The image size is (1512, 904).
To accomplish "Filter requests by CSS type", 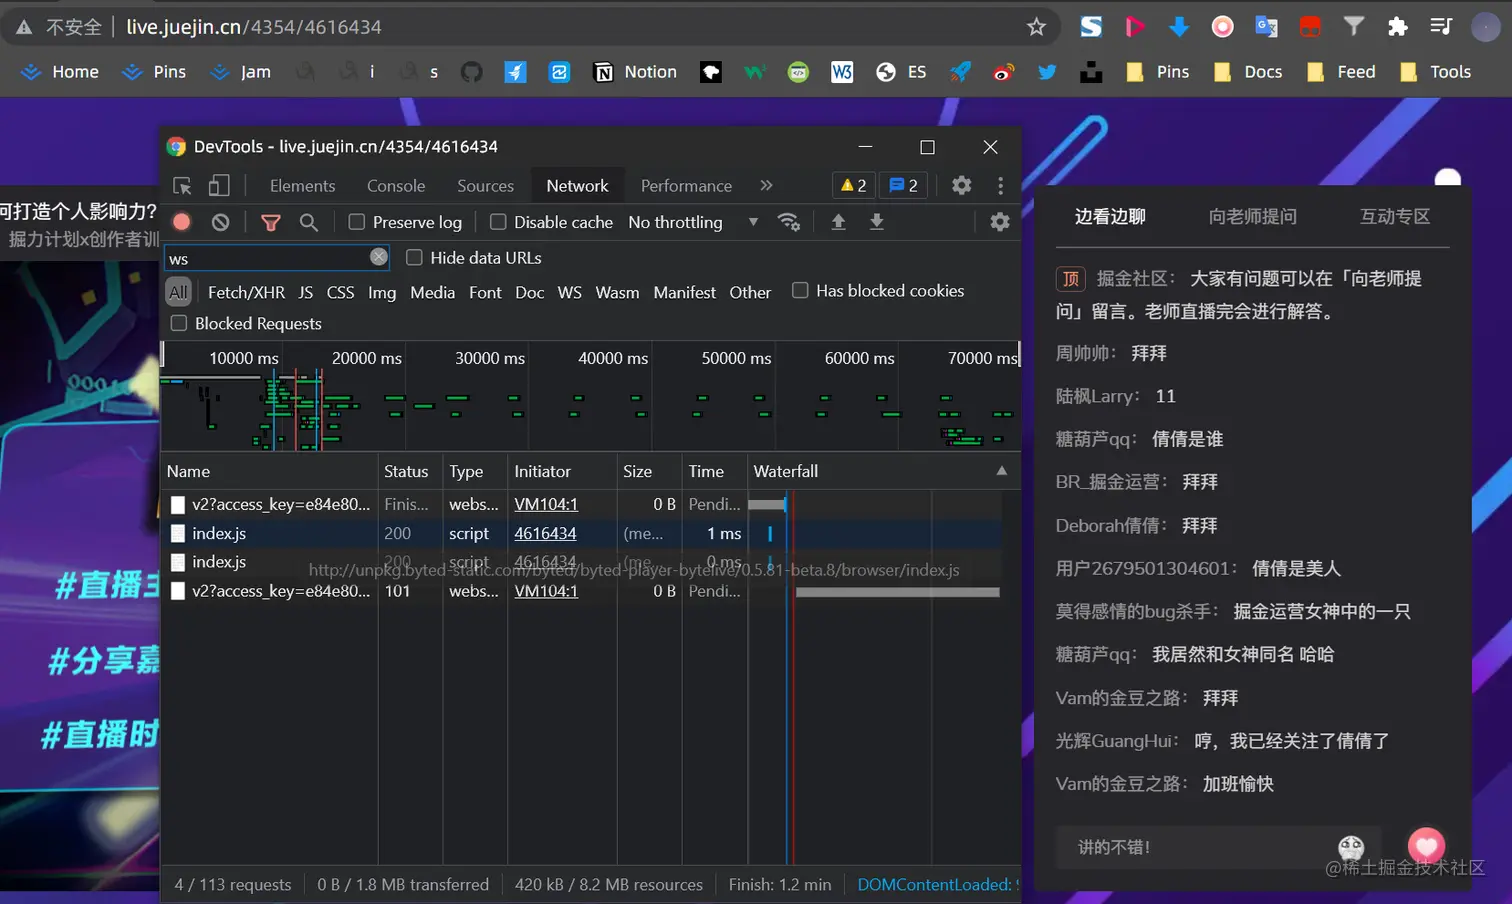I will [340, 292].
